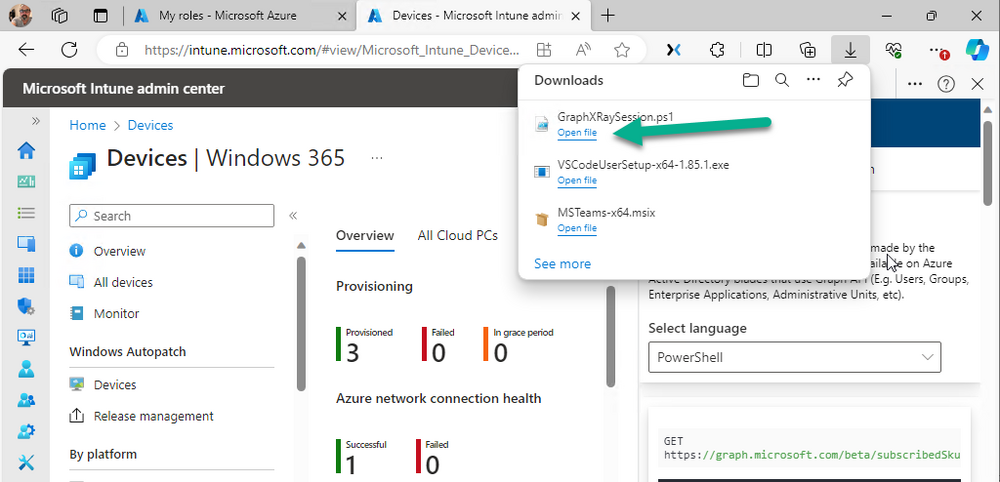The image size is (1000, 482).
Task: Open the browser profile avatar
Action: click(x=20, y=15)
